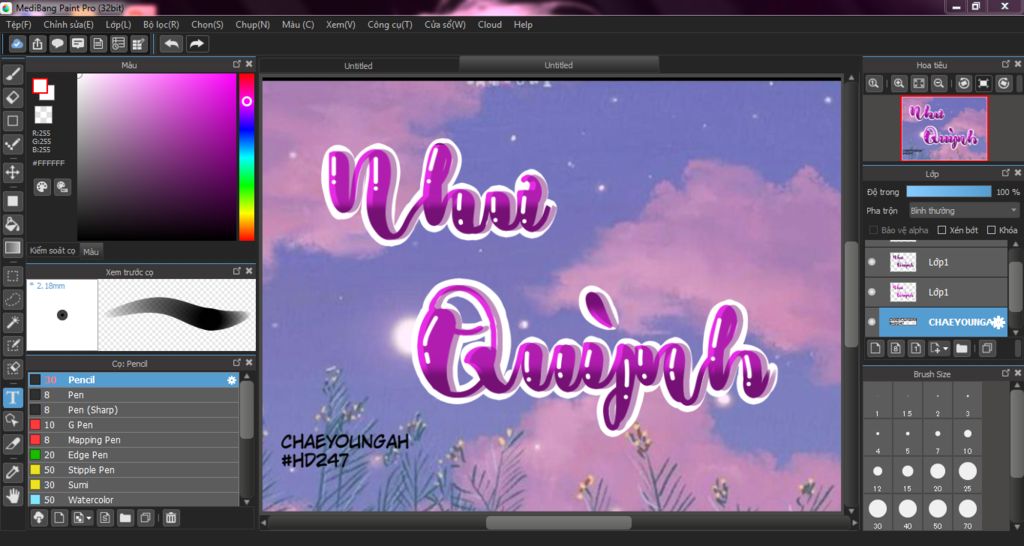The height and width of the screenshot is (546, 1024).
Task: Select the Watercolor brush
Action: pyautogui.click(x=133, y=500)
